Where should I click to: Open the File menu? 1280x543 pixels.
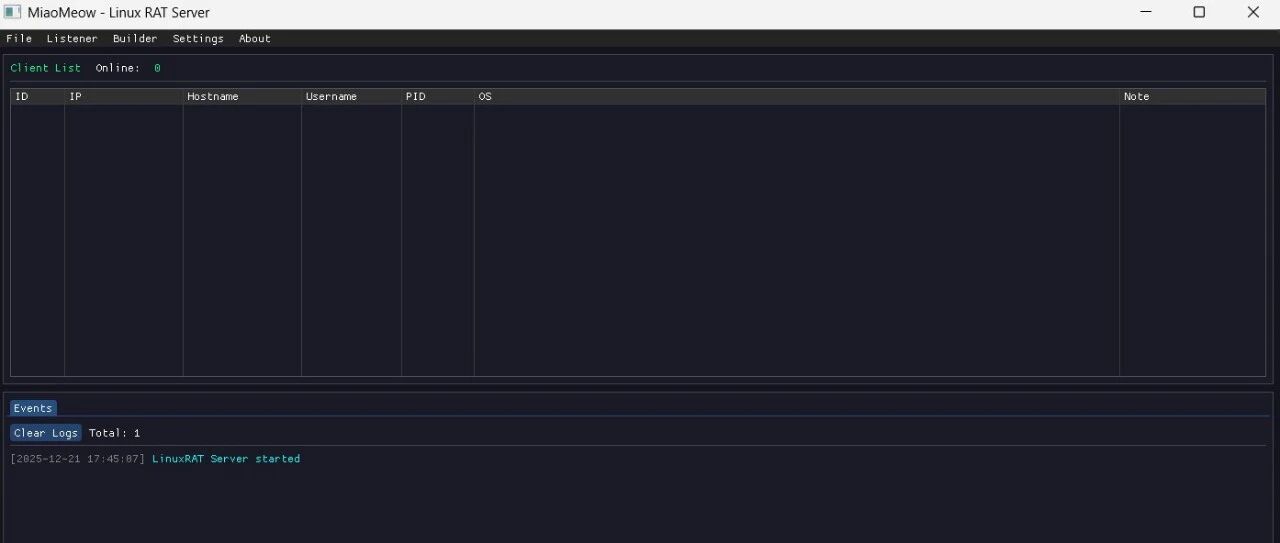[x=19, y=39]
